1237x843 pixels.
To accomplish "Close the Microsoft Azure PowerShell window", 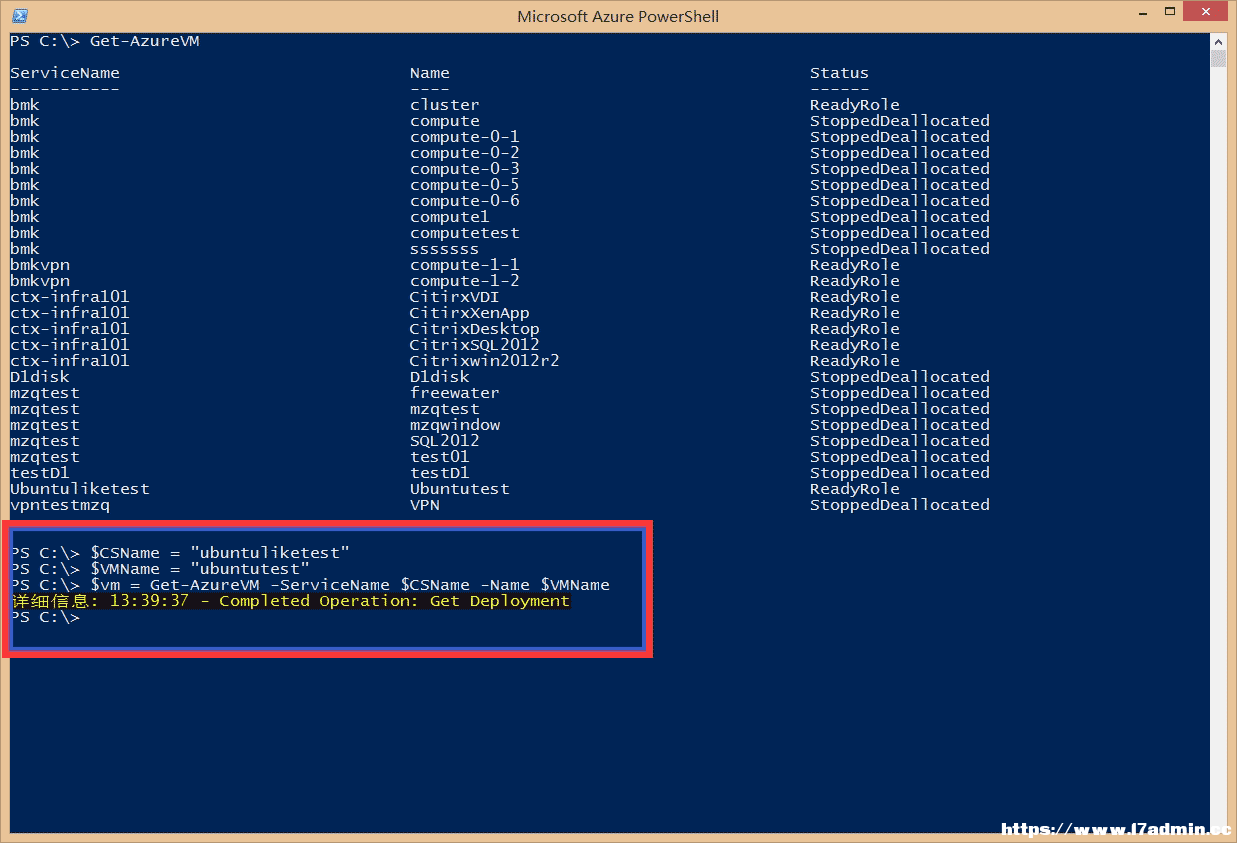I will (x=1205, y=13).
